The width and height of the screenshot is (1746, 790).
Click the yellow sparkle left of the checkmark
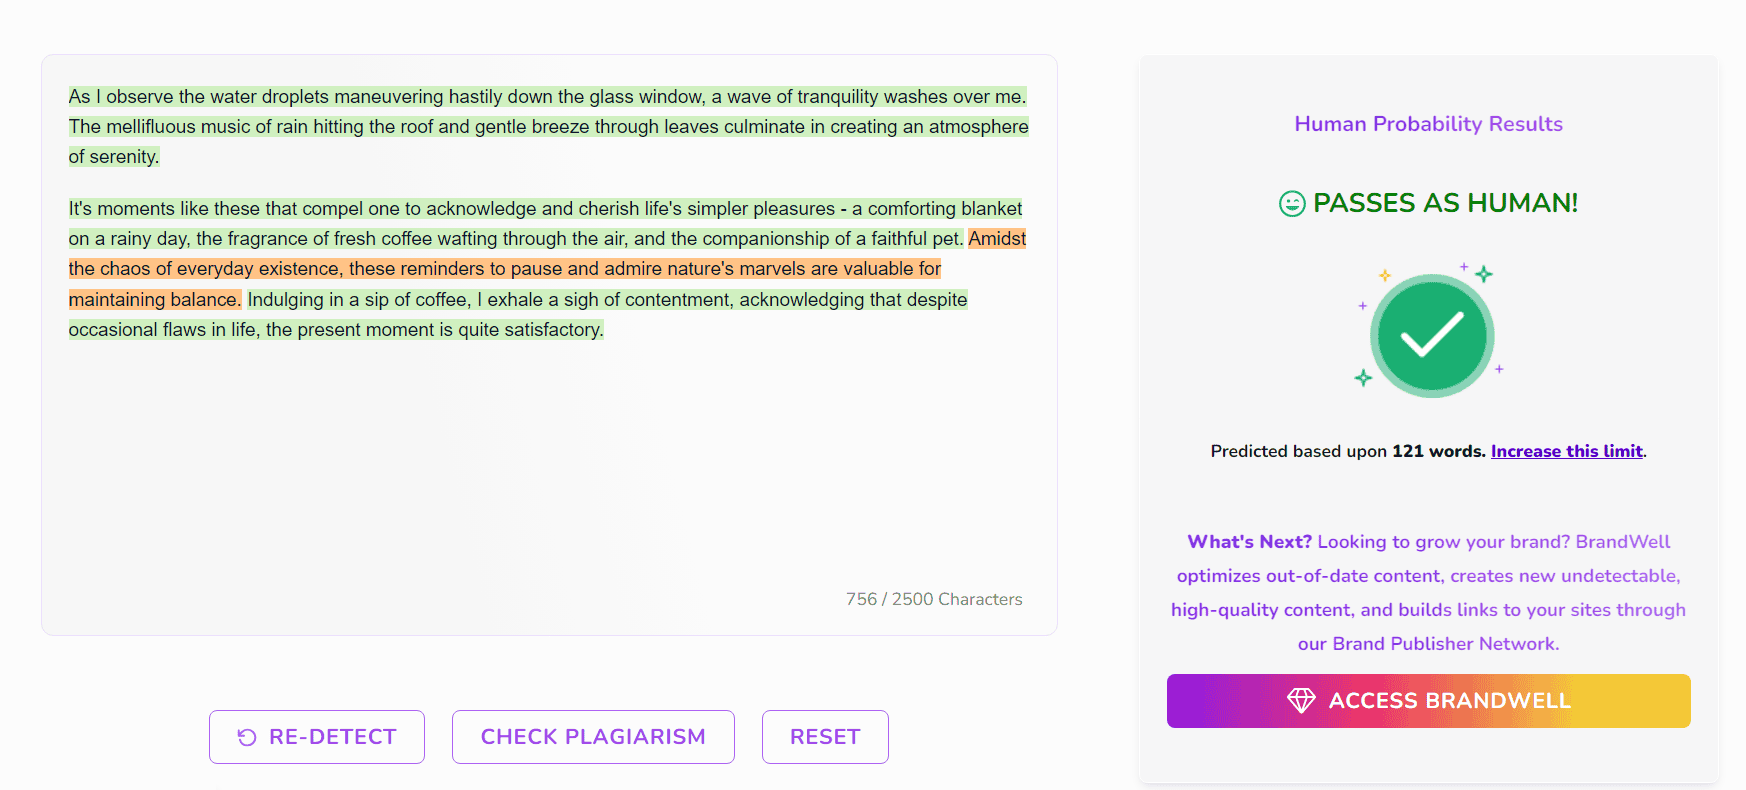pyautogui.click(x=1385, y=275)
